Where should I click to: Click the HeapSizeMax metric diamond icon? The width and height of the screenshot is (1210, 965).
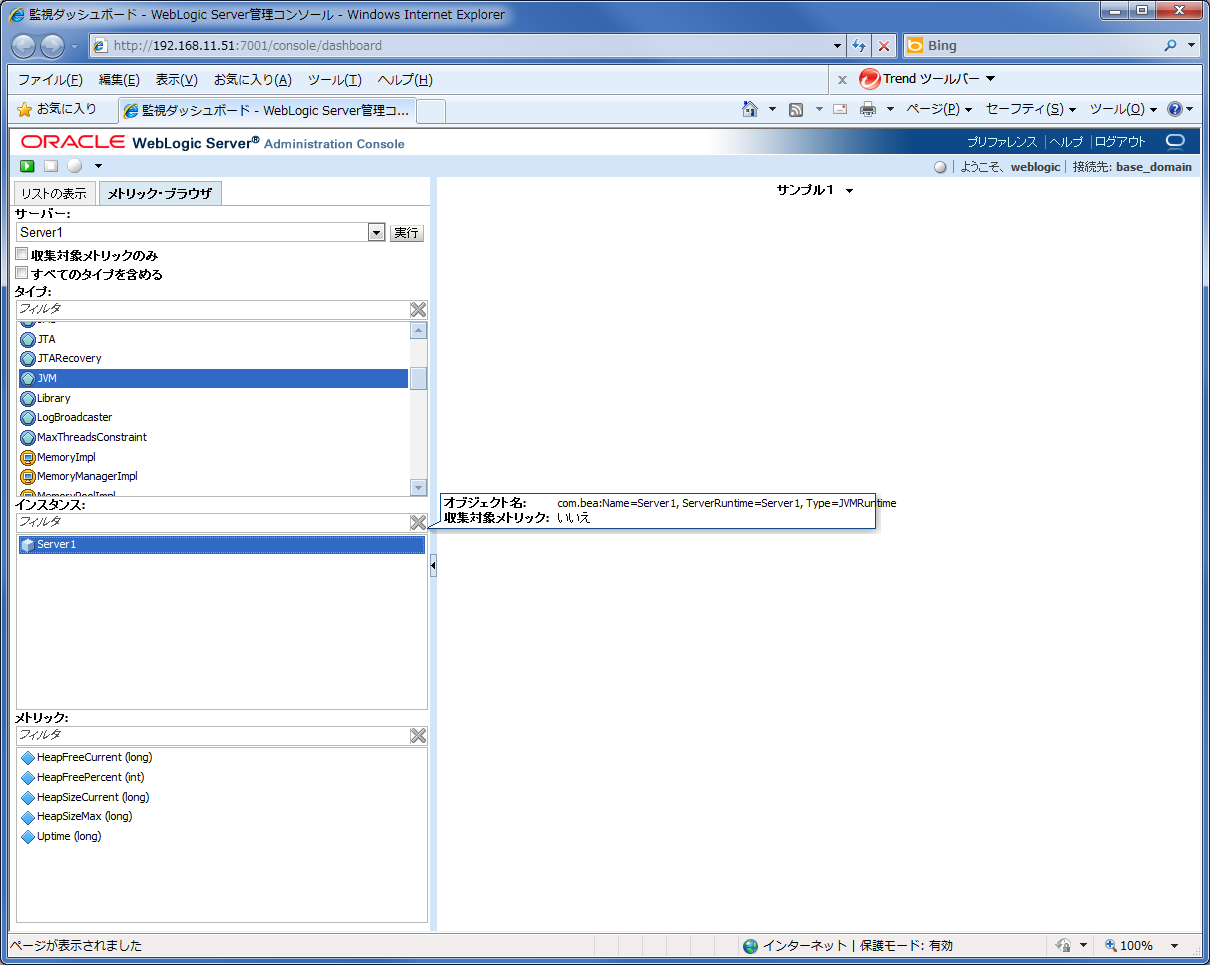pyautogui.click(x=28, y=817)
